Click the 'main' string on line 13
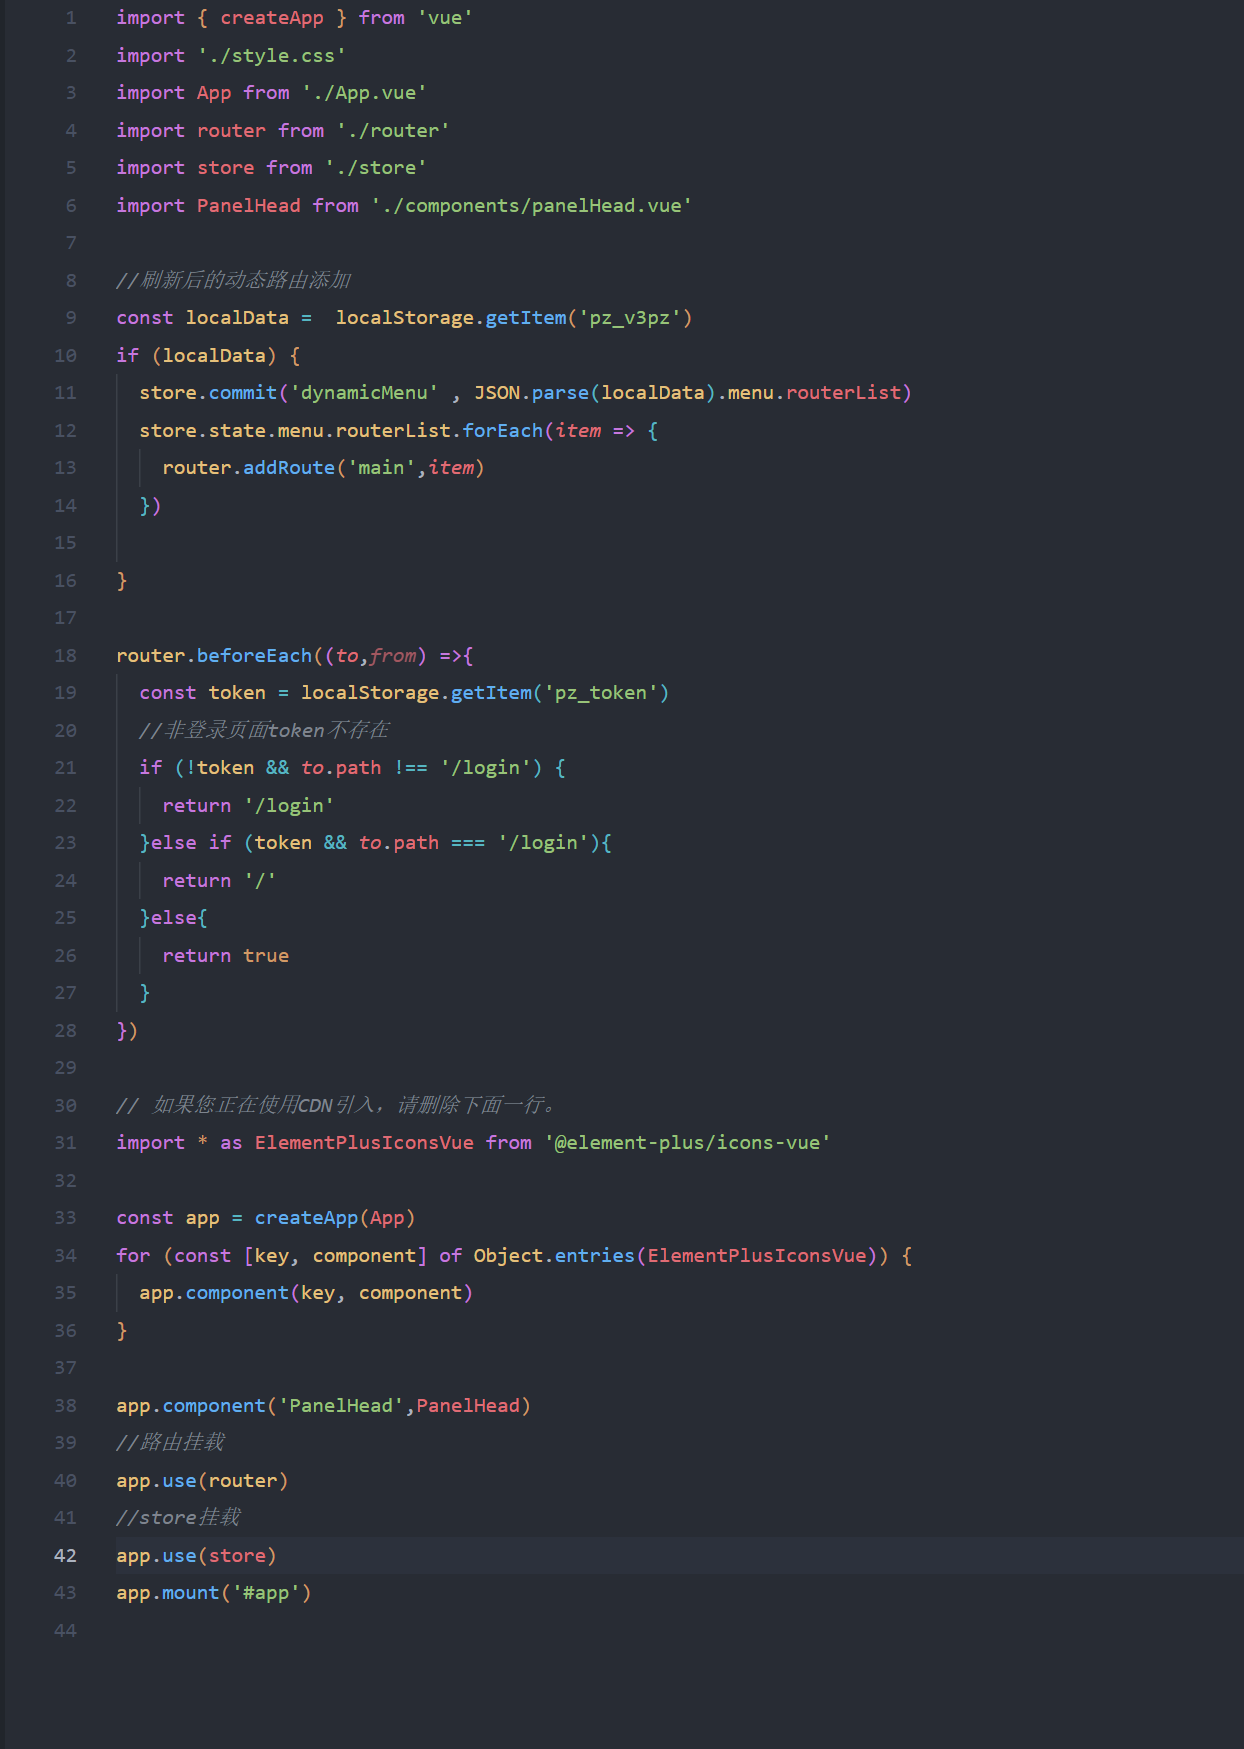This screenshot has width=1244, height=1749. point(381,468)
